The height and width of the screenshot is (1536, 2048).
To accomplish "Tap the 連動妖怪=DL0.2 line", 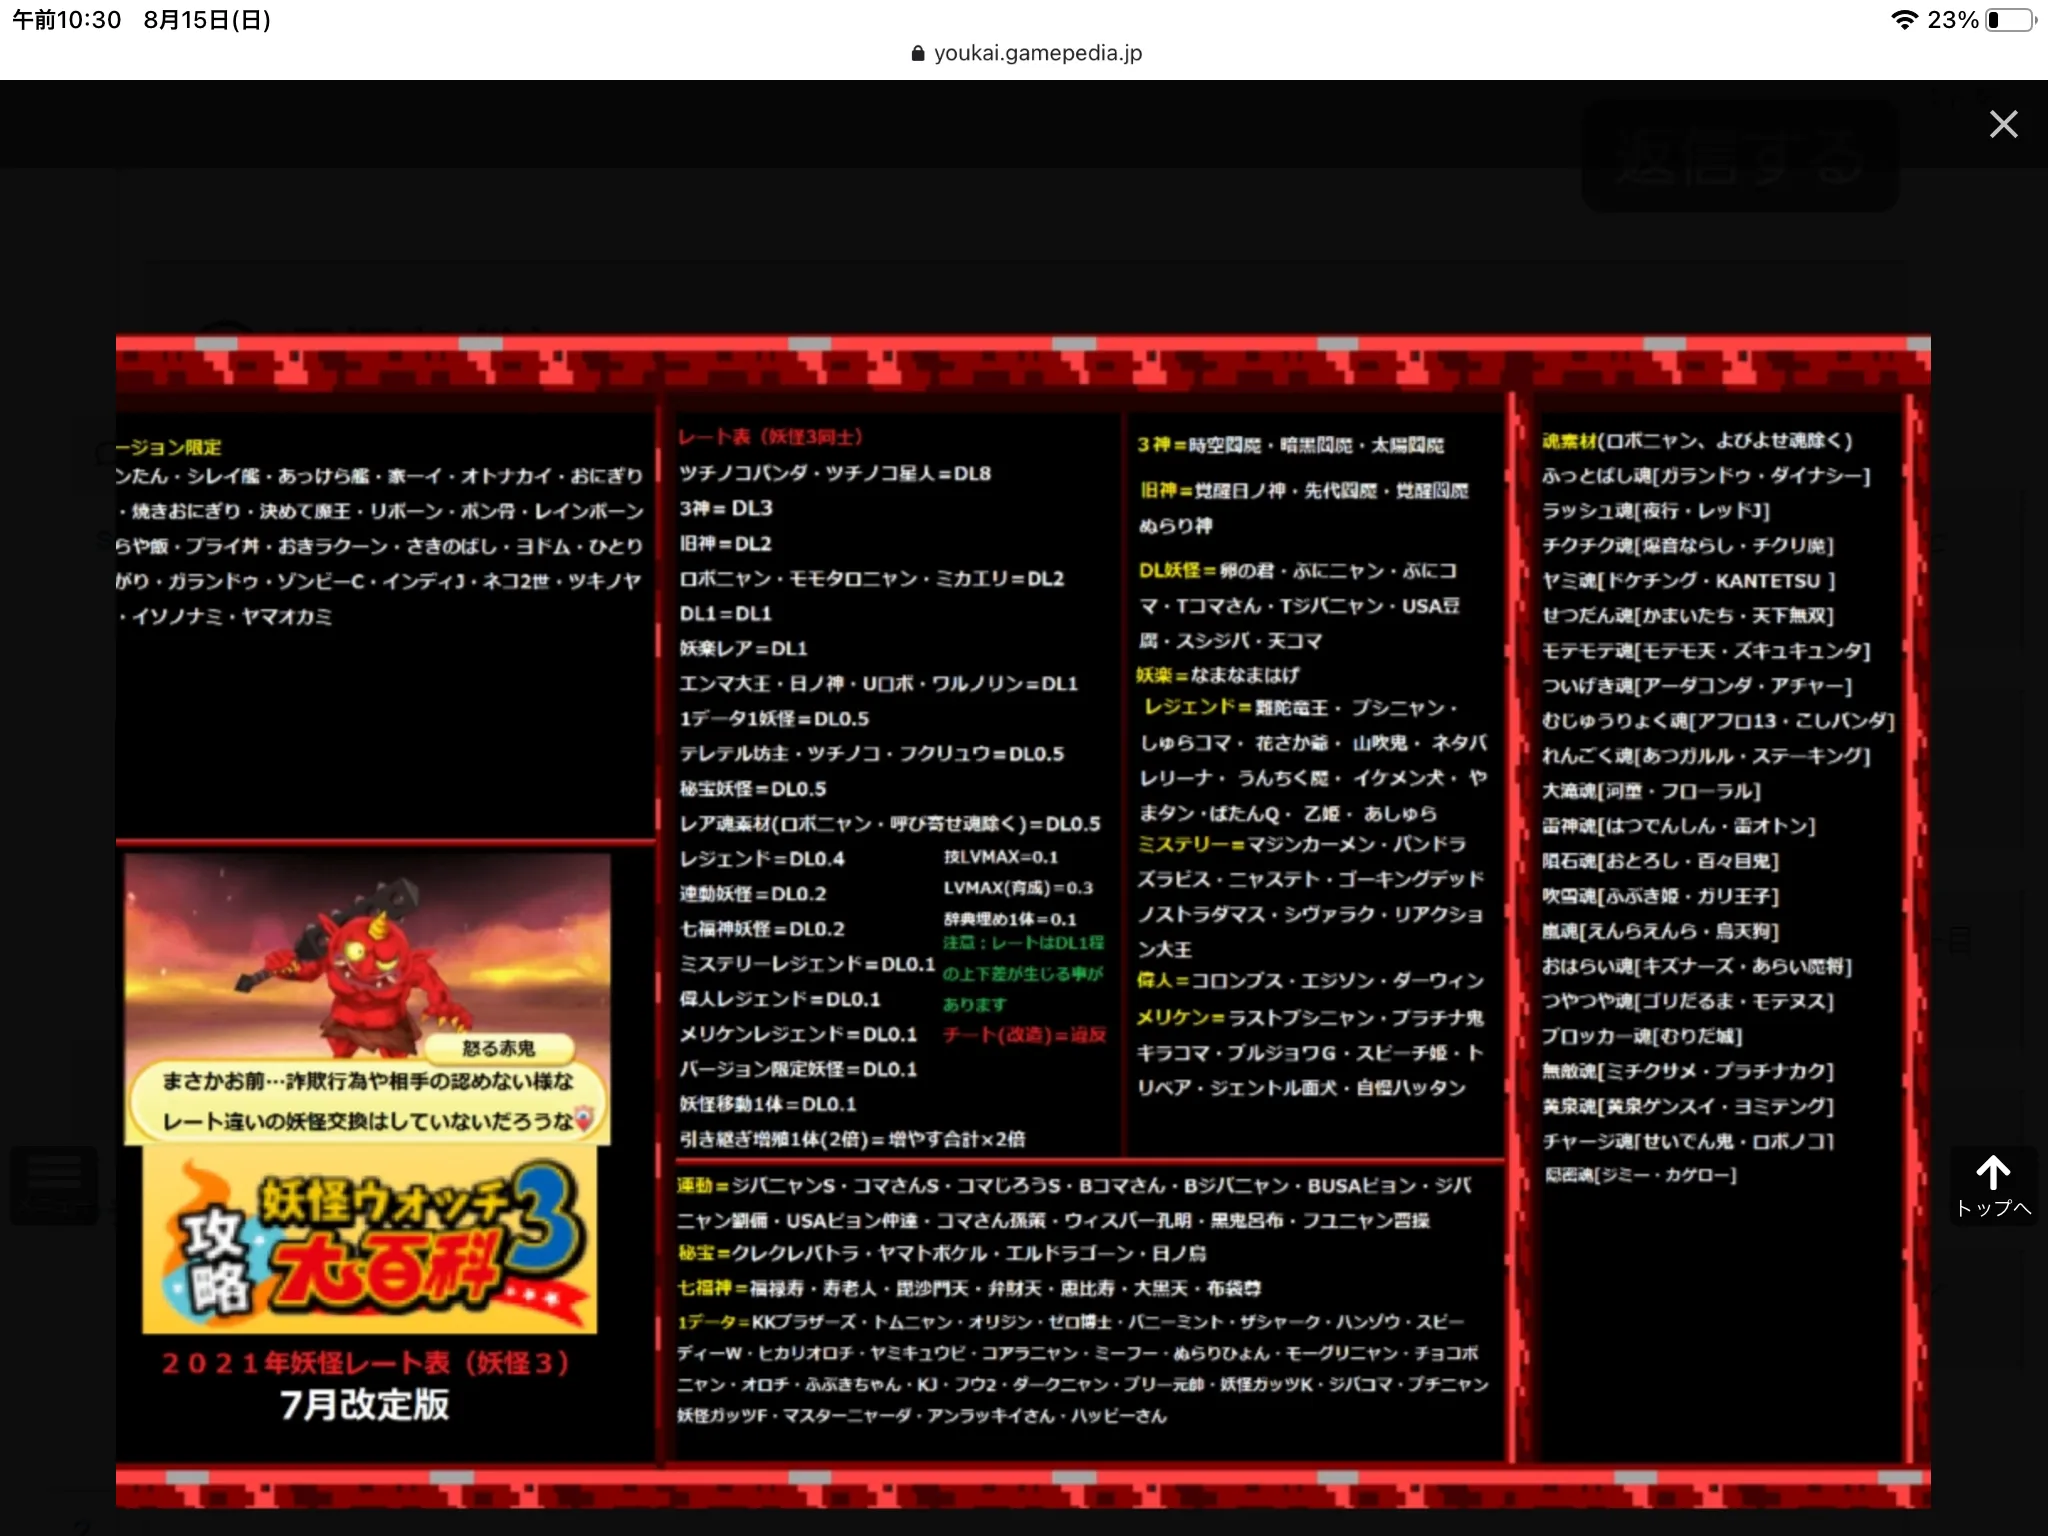I will click(x=752, y=893).
